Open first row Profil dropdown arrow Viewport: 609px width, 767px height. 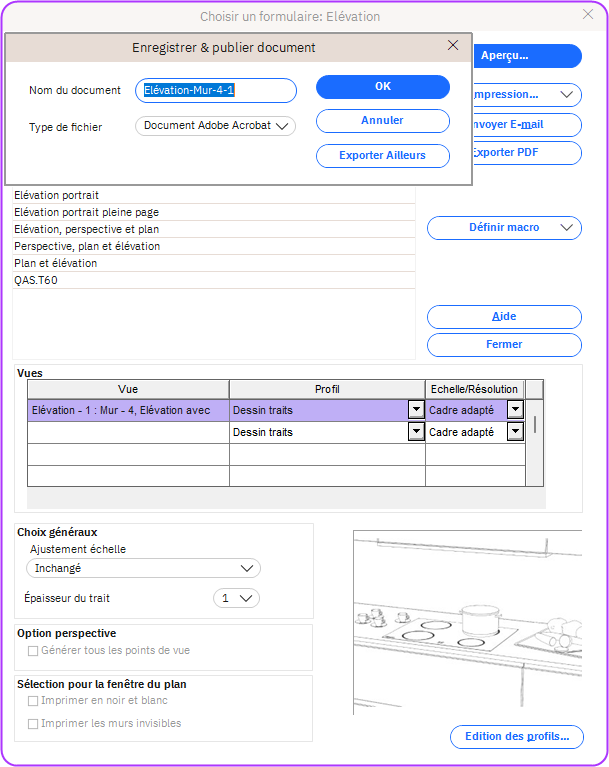tap(415, 410)
